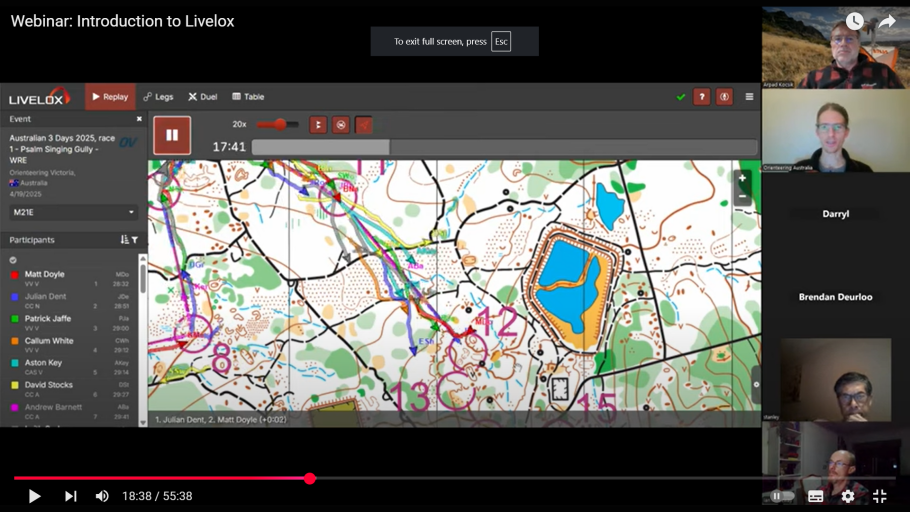Click the YouTube Watch Later clock icon
The image size is (910, 512).
point(854,21)
